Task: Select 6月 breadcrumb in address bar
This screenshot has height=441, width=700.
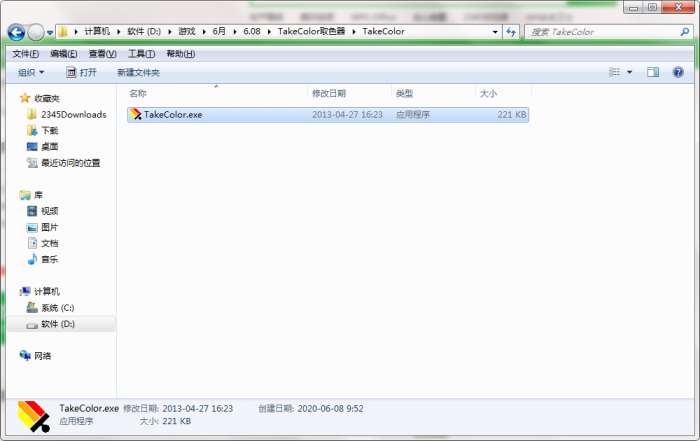Action: click(x=219, y=31)
